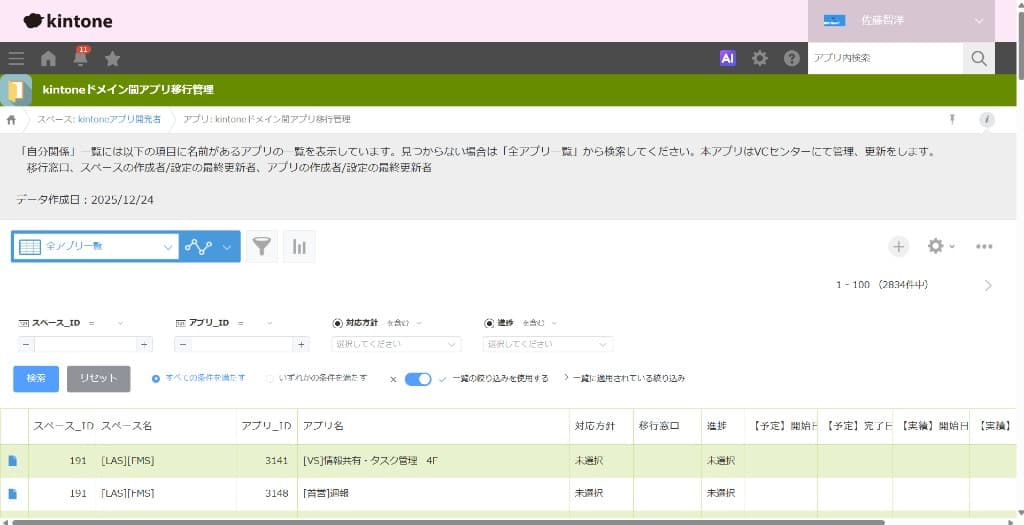Open the favorites star icon

[112, 59]
